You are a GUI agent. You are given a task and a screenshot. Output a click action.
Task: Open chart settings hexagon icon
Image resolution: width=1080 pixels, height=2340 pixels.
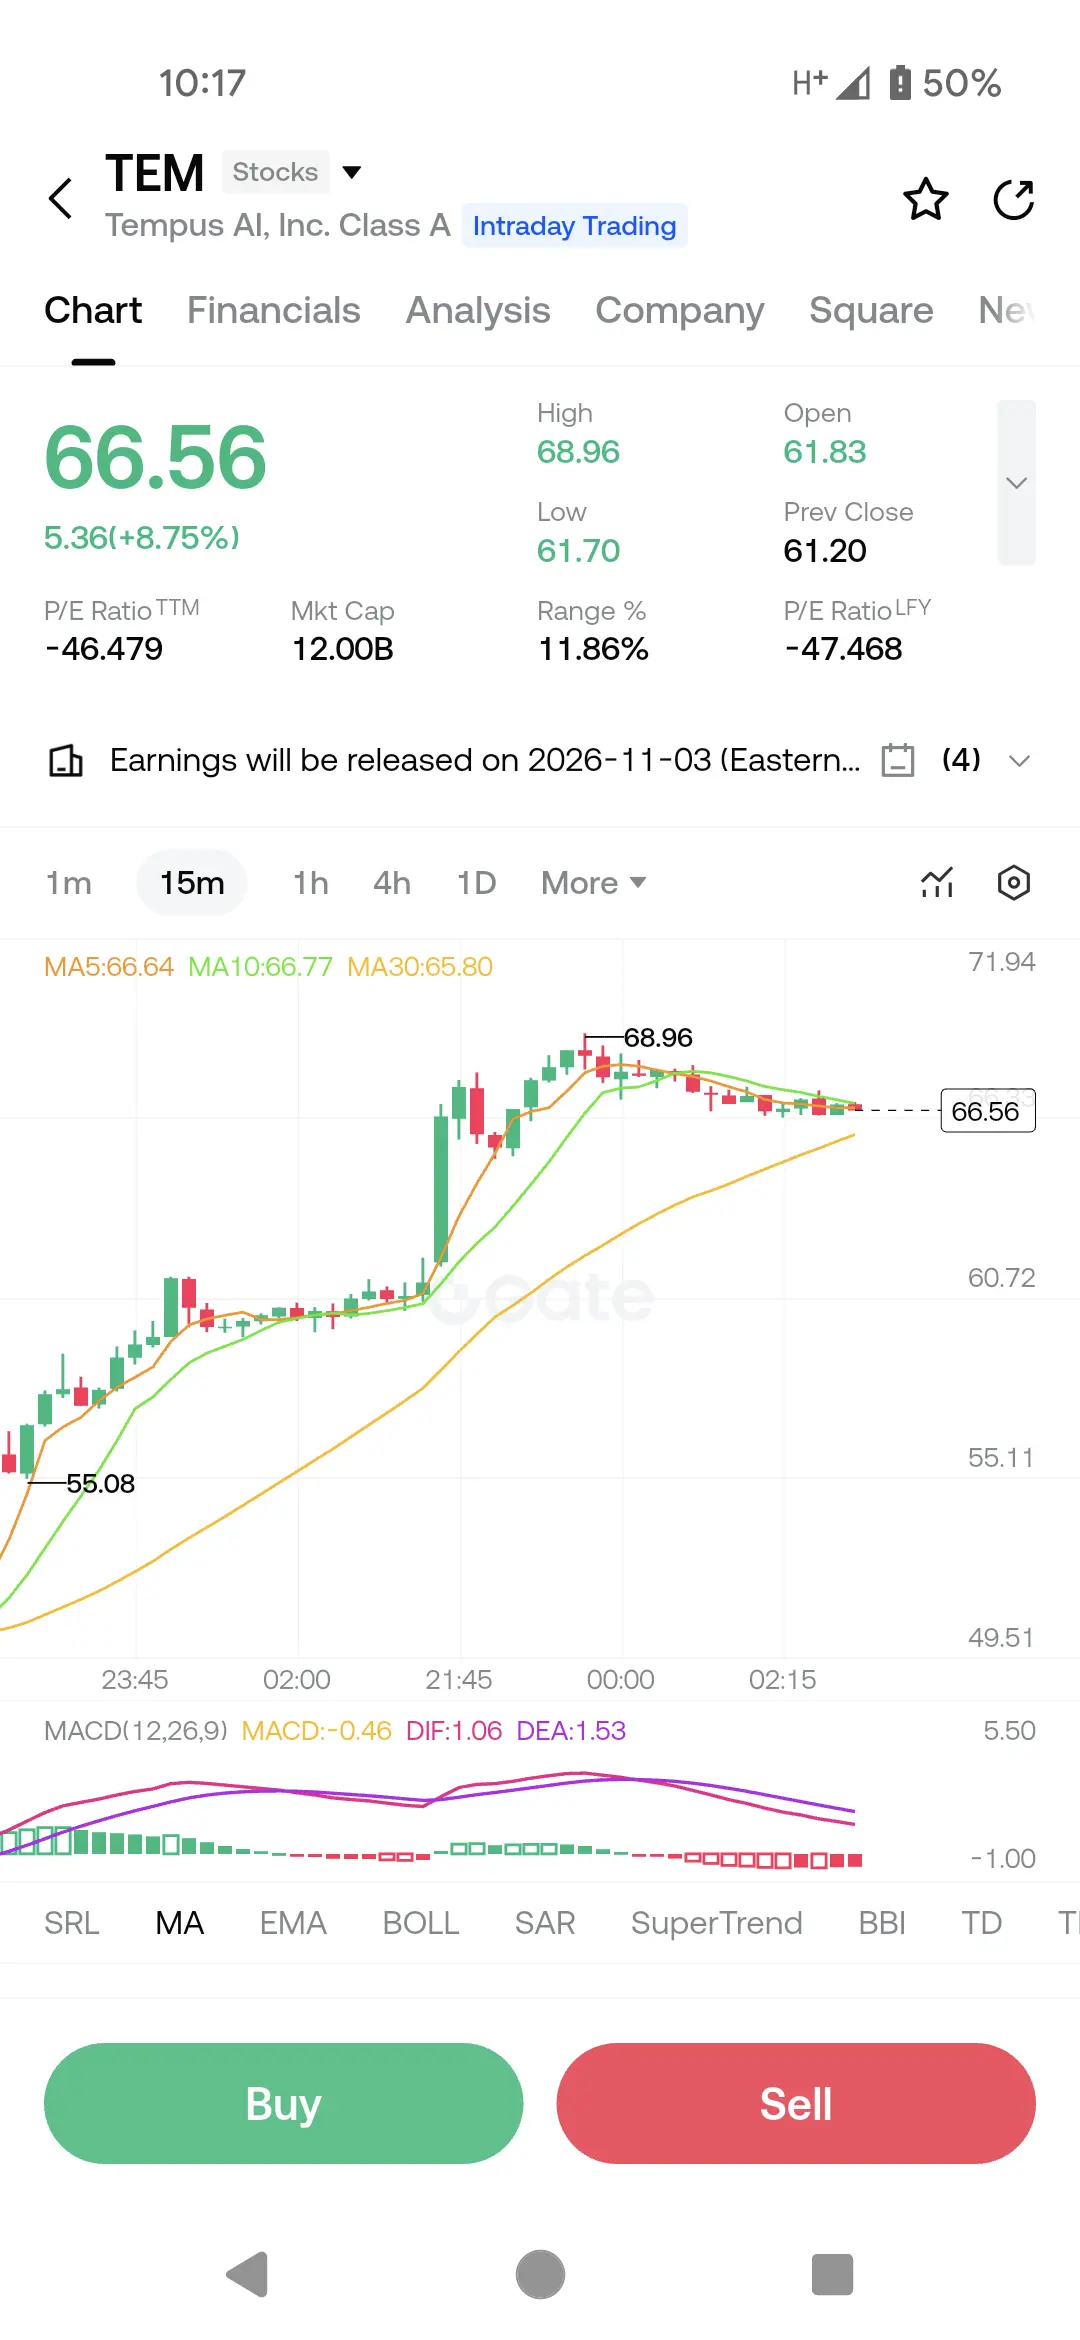(x=1014, y=883)
